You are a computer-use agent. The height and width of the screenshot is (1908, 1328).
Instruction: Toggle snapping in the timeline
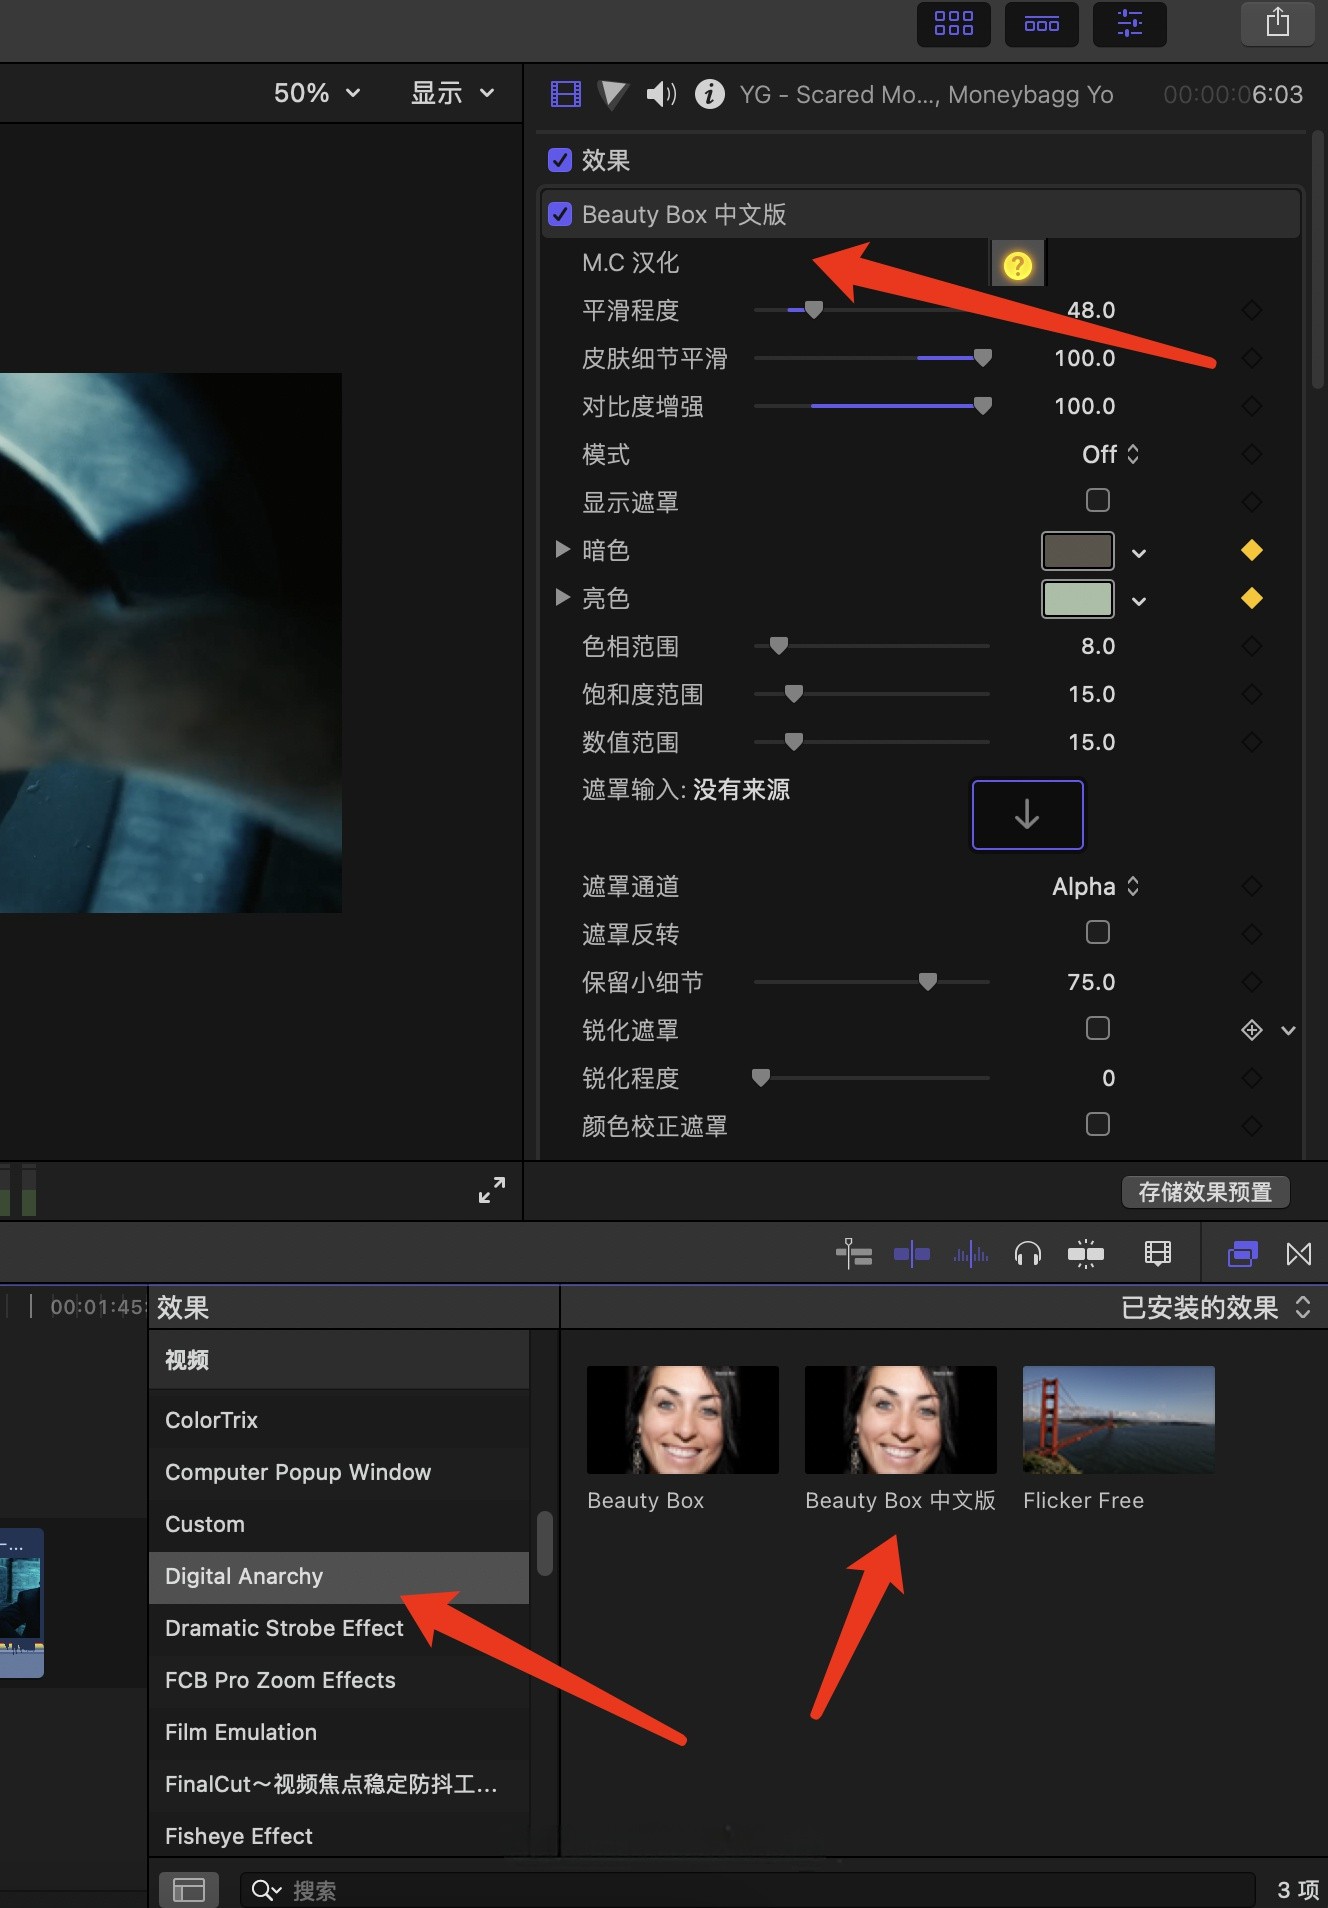(854, 1253)
